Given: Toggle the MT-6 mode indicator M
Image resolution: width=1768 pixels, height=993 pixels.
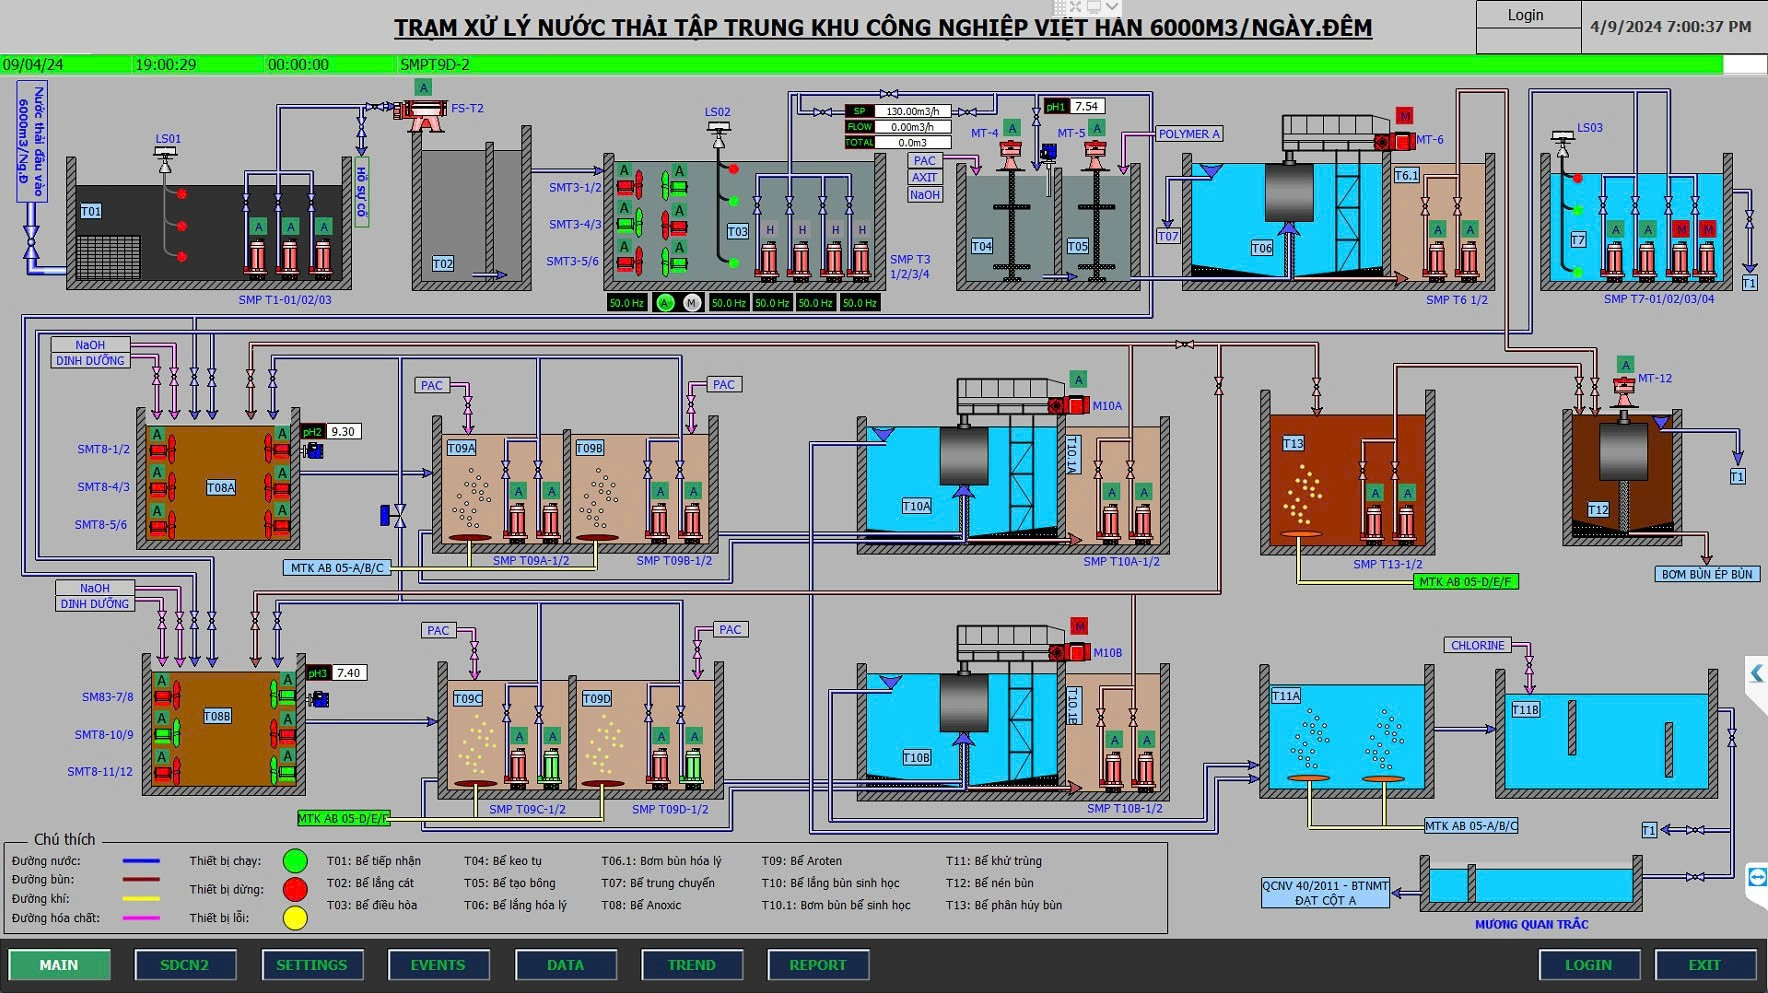Looking at the screenshot, I should pos(1404,116).
